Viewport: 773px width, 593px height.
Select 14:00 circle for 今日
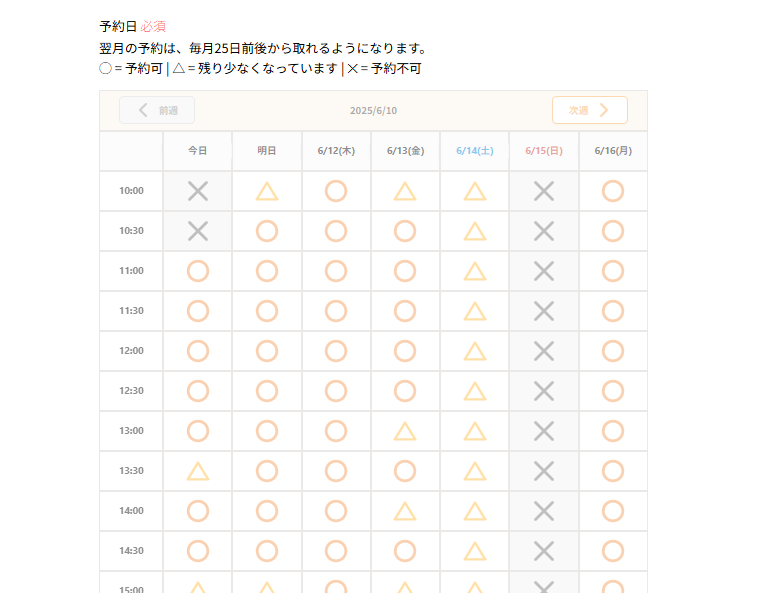tap(198, 511)
